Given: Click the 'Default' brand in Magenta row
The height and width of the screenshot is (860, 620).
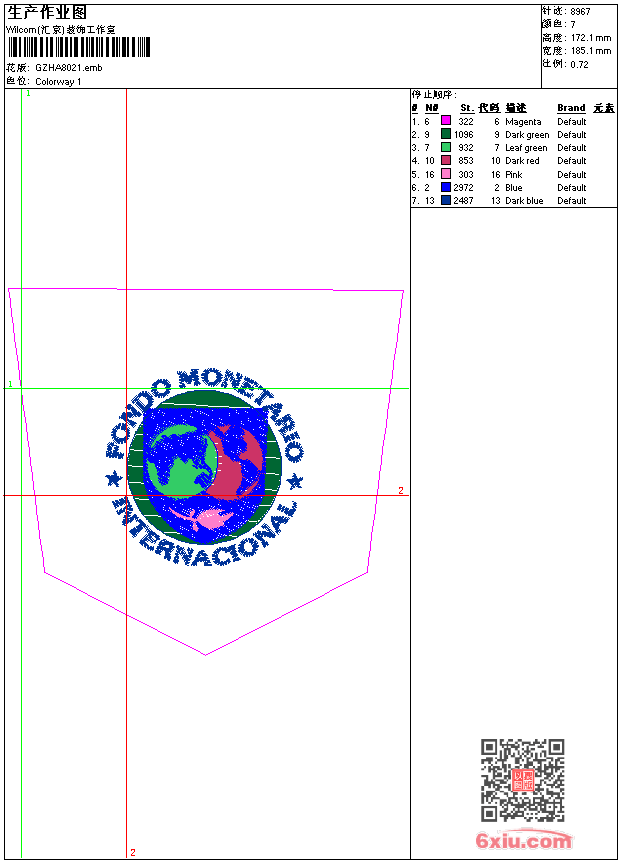Looking at the screenshot, I should pos(571,122).
